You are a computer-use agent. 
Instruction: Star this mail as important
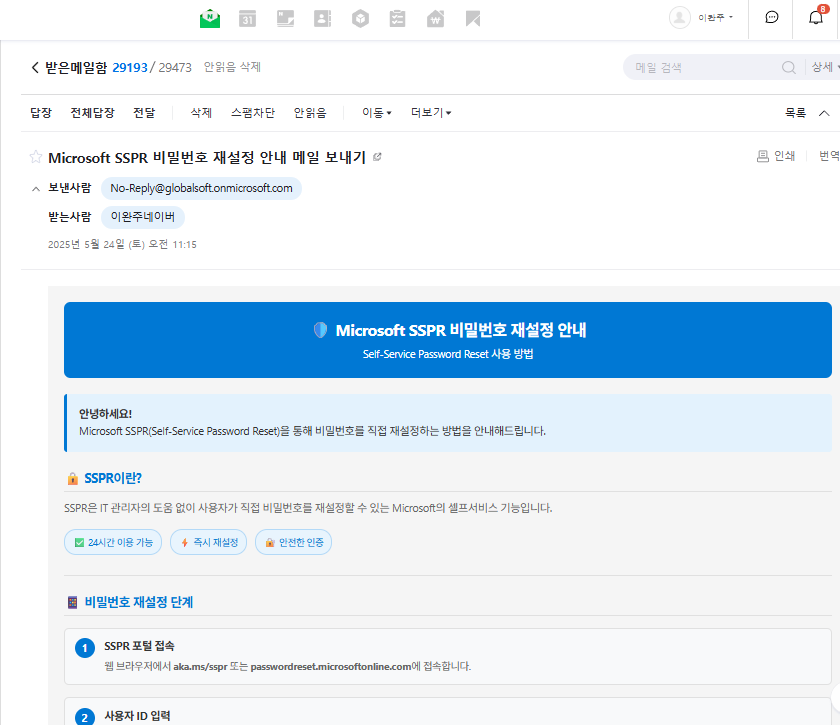[36, 157]
